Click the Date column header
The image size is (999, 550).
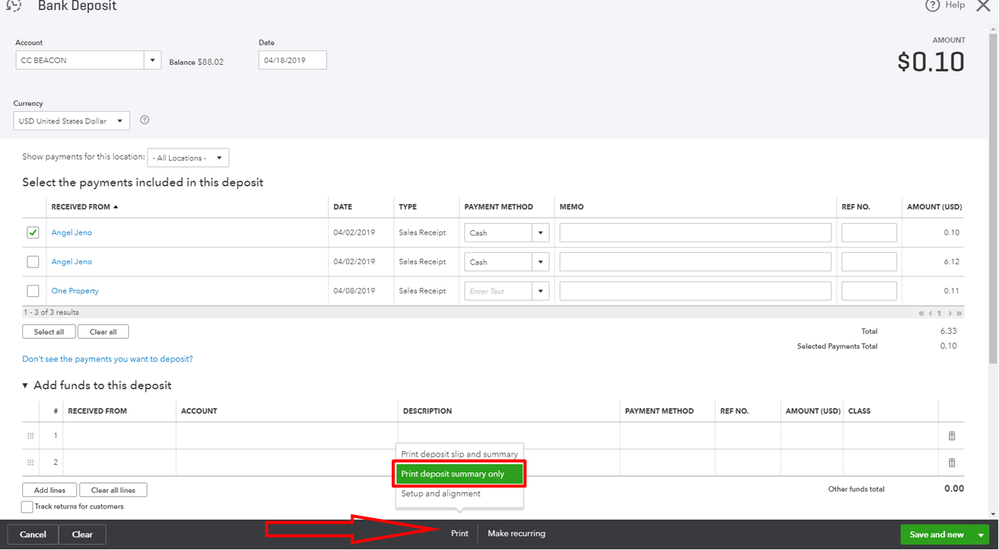click(x=343, y=206)
